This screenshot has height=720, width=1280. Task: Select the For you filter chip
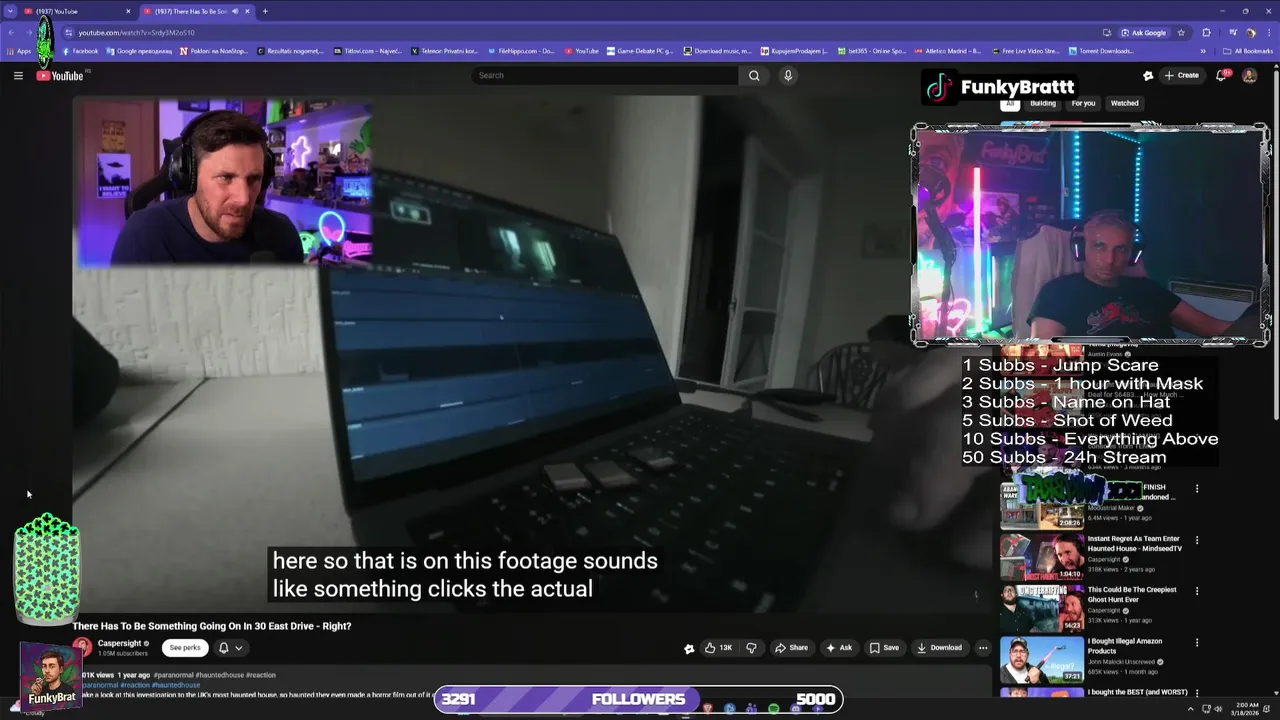coord(1083,103)
